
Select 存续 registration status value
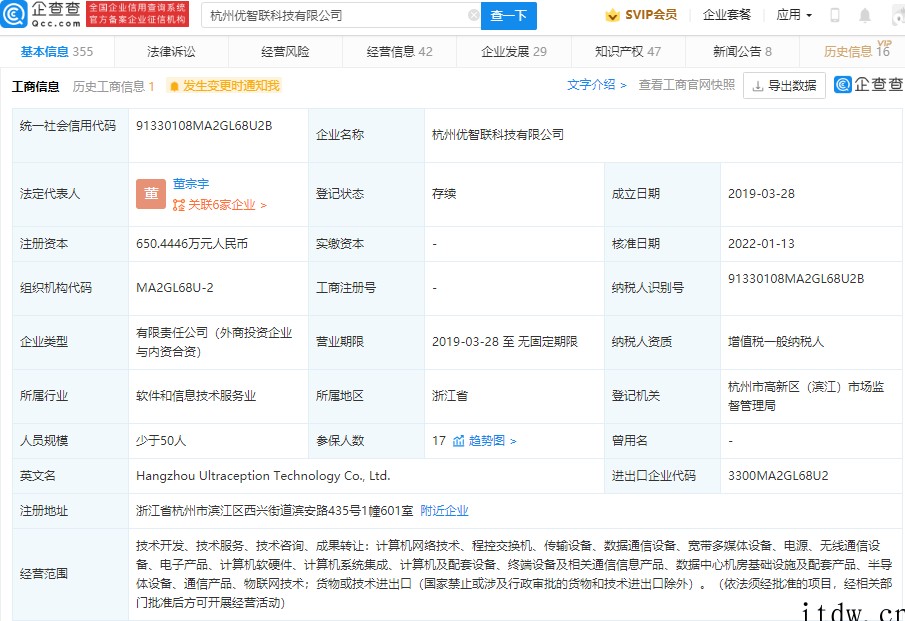coord(444,194)
